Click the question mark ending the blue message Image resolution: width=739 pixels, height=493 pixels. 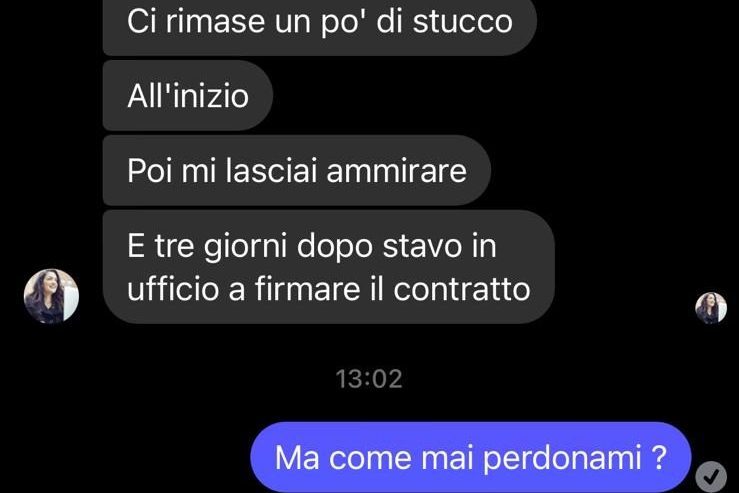pyautogui.click(x=659, y=457)
